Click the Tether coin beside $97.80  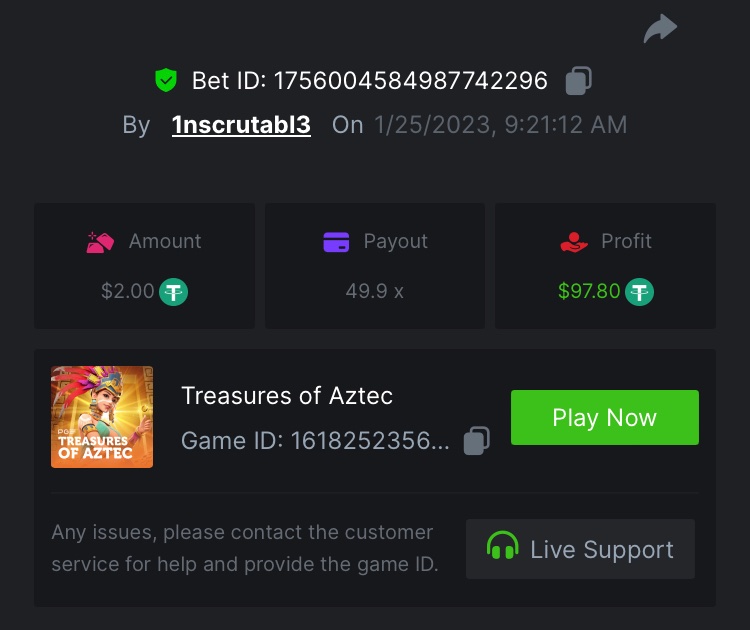pyautogui.click(x=640, y=292)
